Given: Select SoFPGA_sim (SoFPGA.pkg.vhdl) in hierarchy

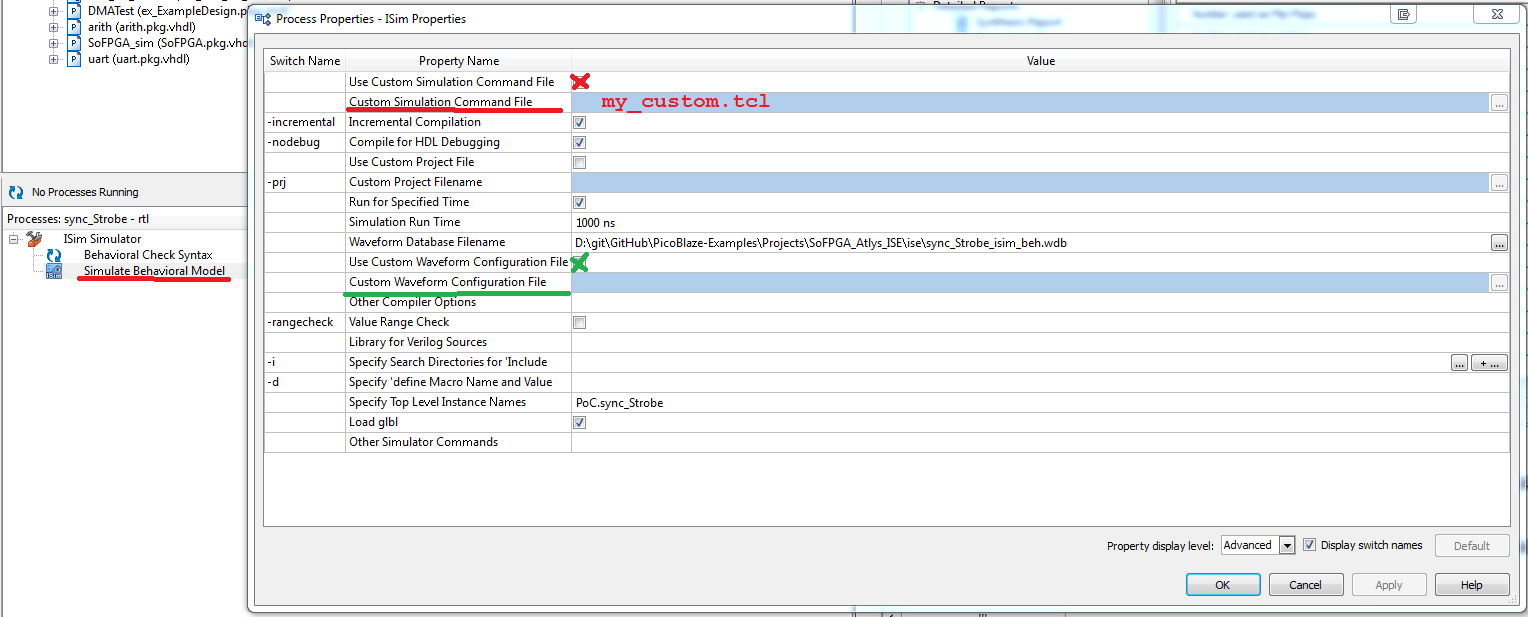Looking at the screenshot, I should pyautogui.click(x=167, y=43).
